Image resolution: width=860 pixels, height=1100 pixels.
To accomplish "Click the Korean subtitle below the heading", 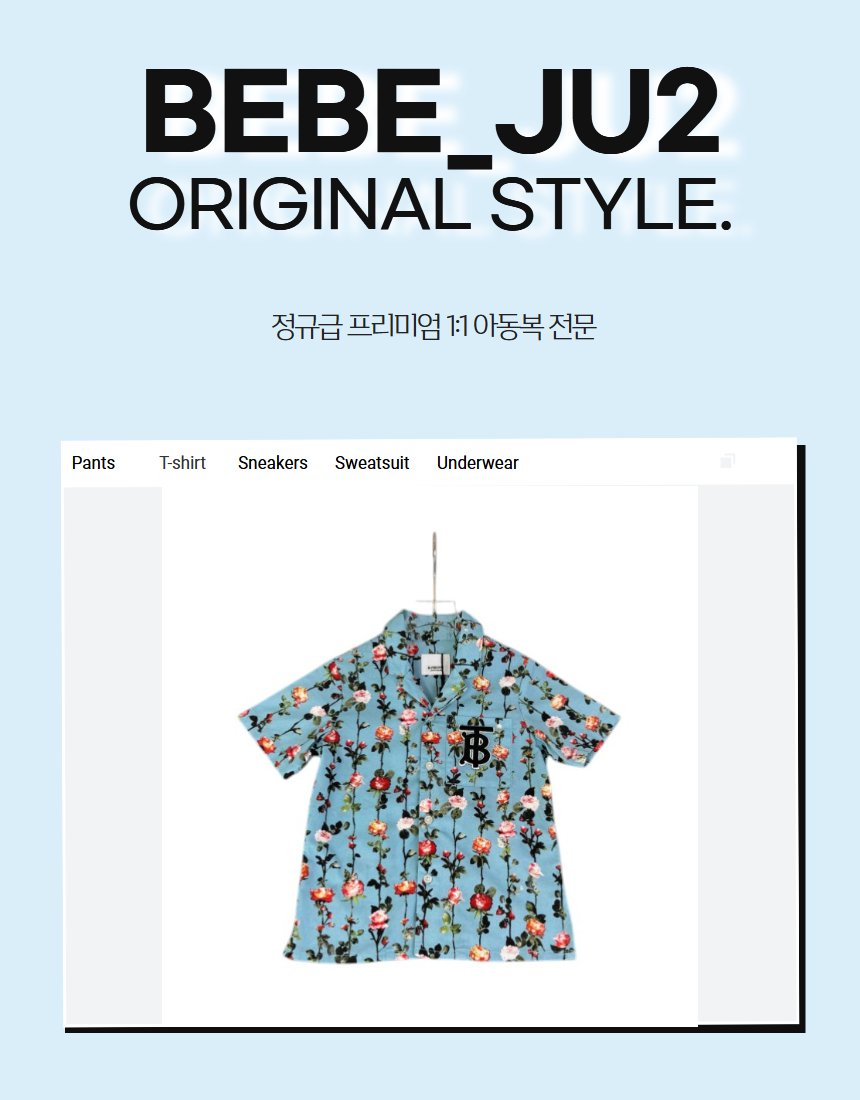I will 434,326.
